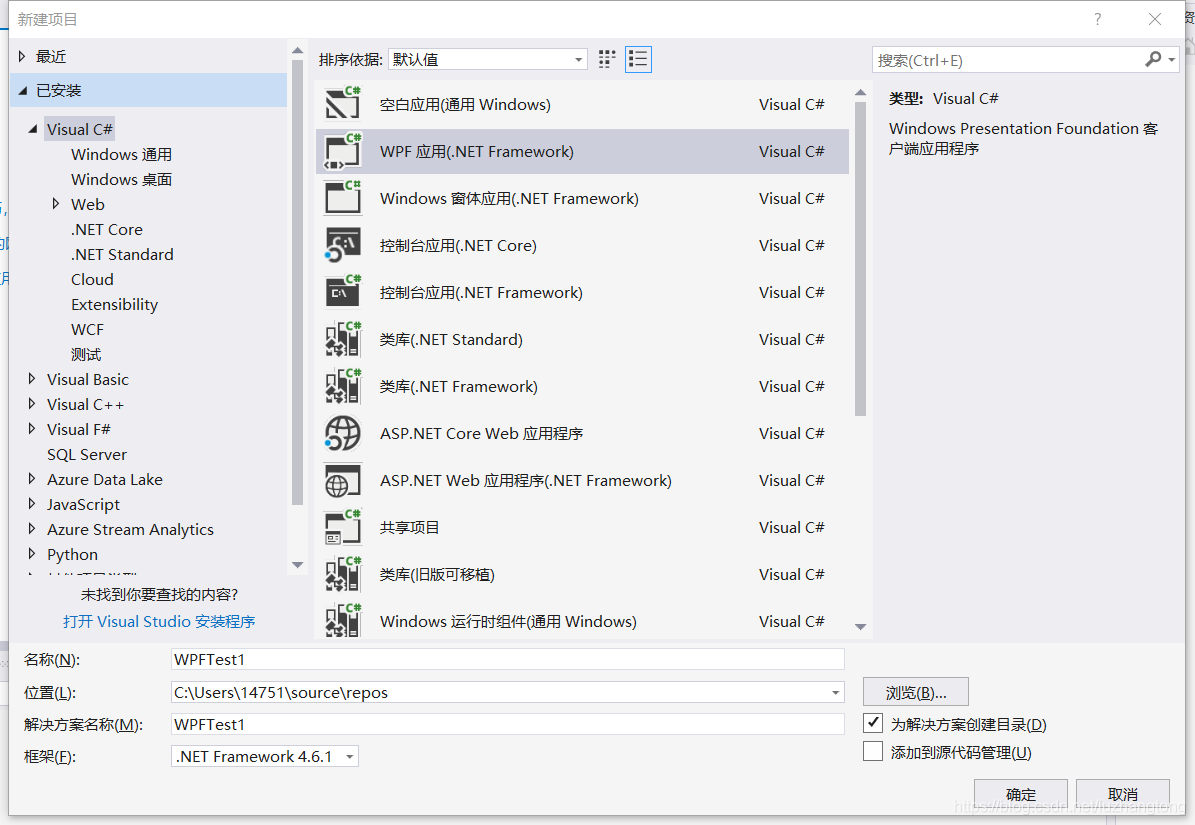
Task: Click the Windows Runtime Component template icon
Action: coord(342,621)
